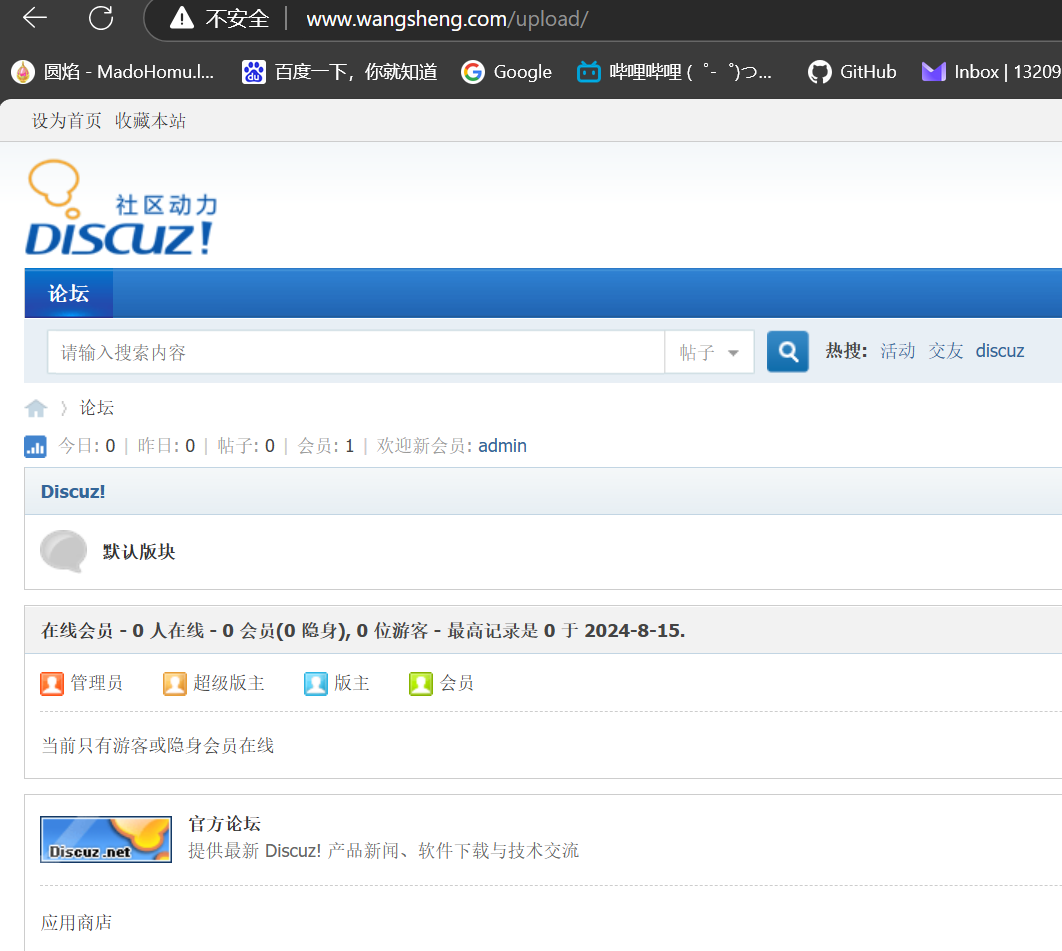Click the Discuz! logo
The height and width of the screenshot is (951, 1062).
click(121, 208)
